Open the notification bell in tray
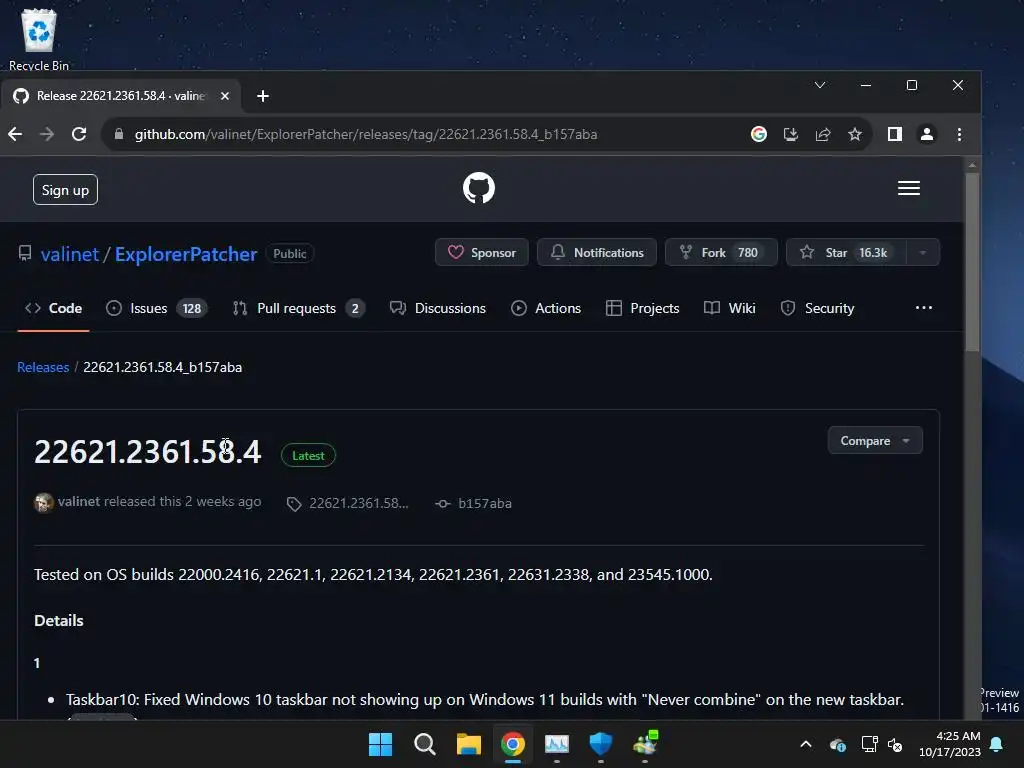This screenshot has width=1024, height=768. (x=997, y=744)
